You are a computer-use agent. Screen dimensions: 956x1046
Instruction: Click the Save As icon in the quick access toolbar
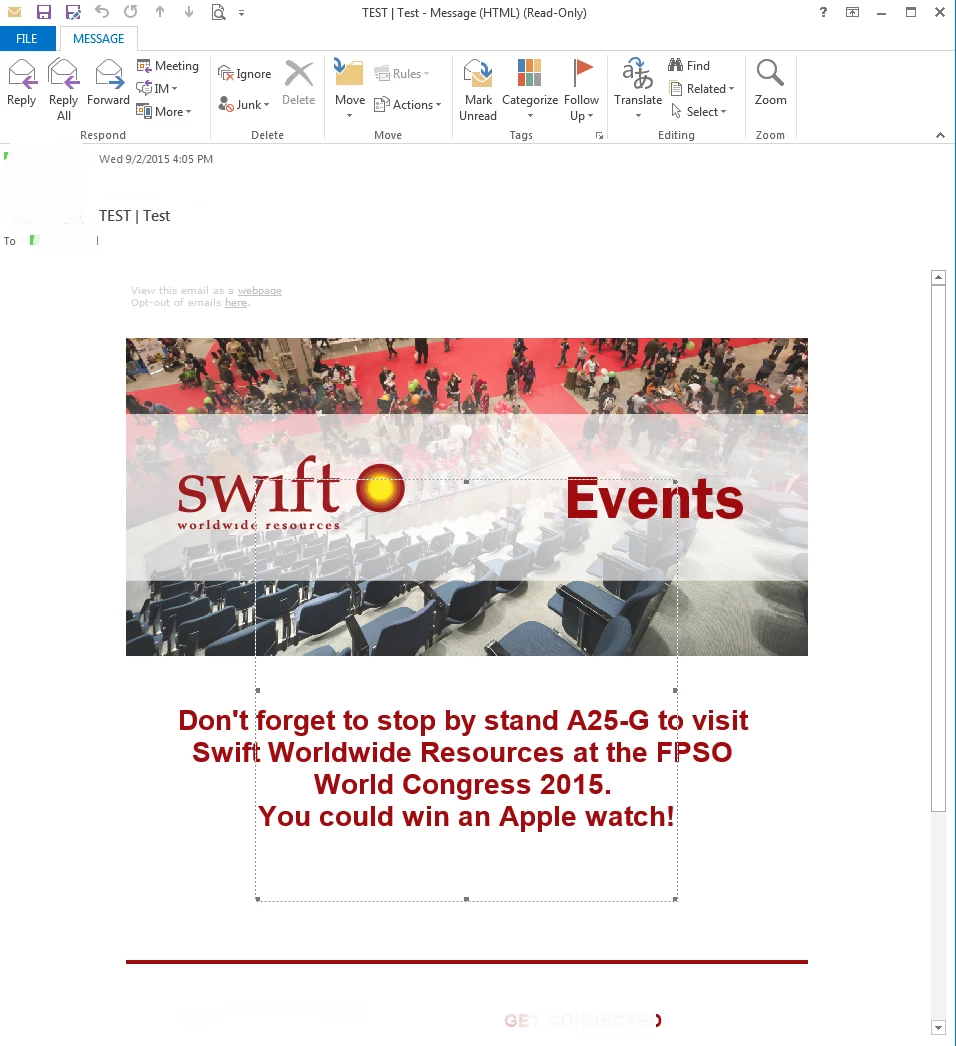point(73,12)
